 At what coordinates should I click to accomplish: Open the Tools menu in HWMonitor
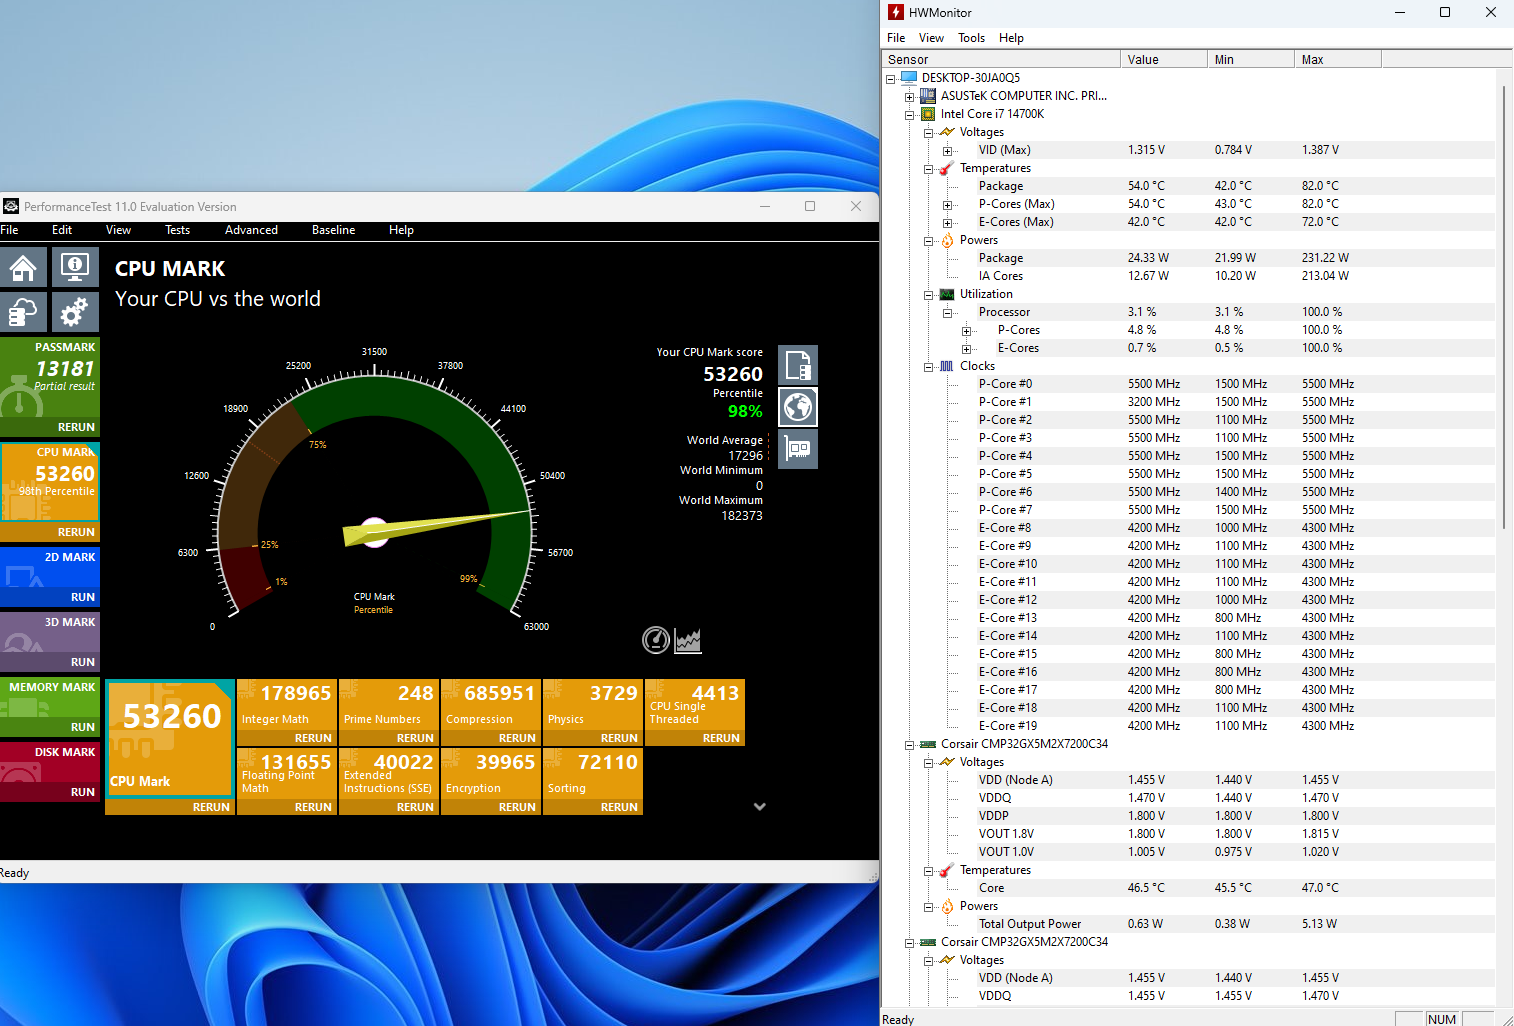971,38
